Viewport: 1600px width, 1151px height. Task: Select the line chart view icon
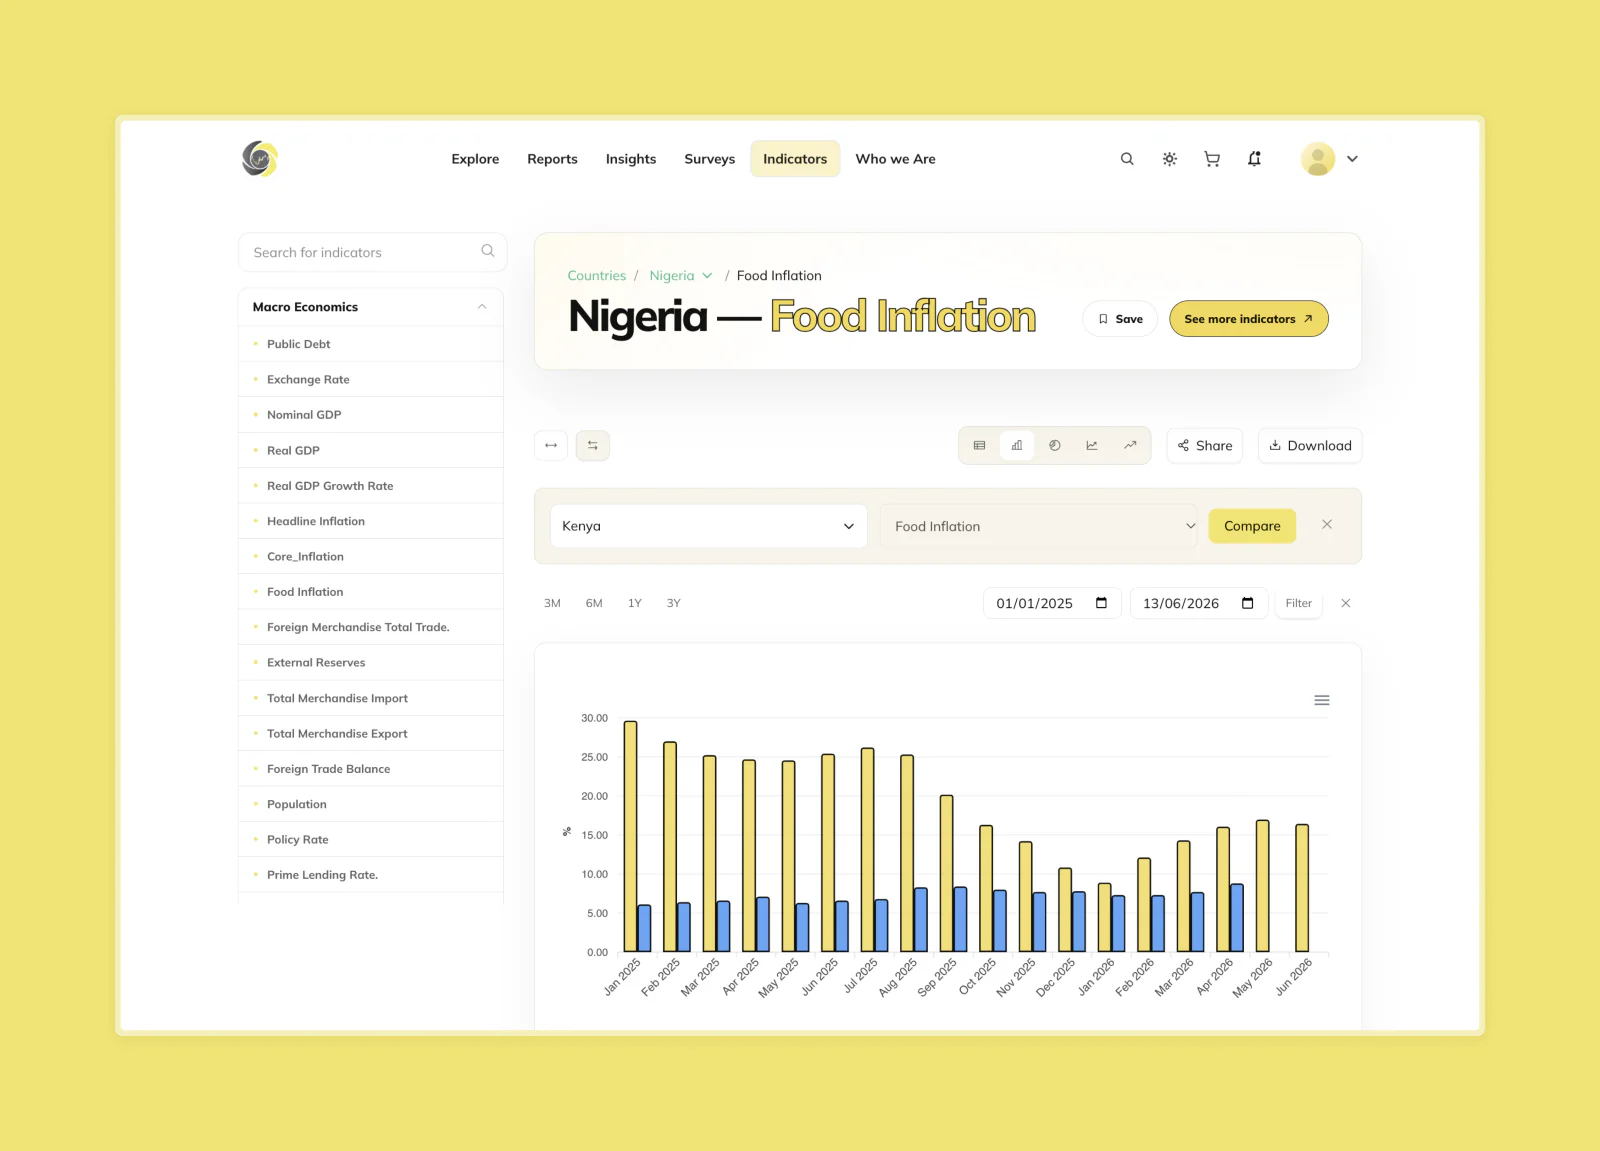pos(1092,446)
